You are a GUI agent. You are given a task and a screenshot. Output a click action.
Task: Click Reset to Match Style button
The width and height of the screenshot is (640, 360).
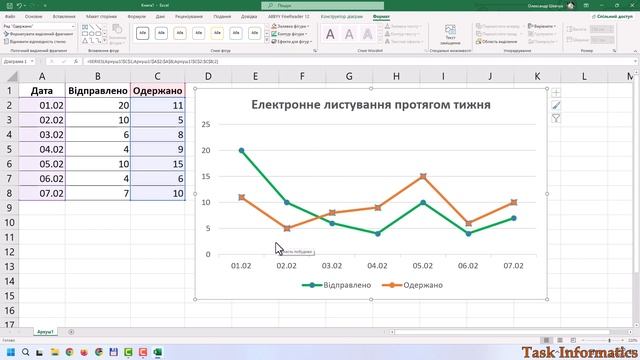35,42
